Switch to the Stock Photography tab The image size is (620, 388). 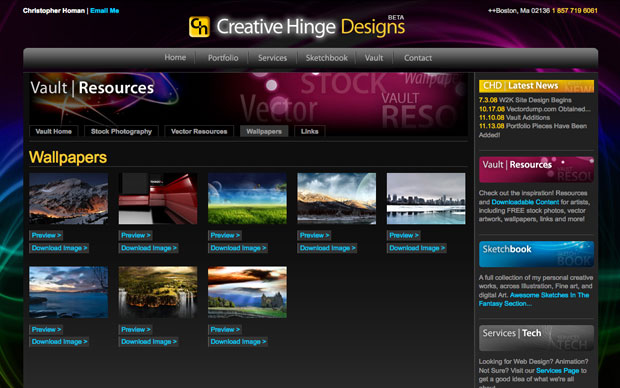(121, 131)
